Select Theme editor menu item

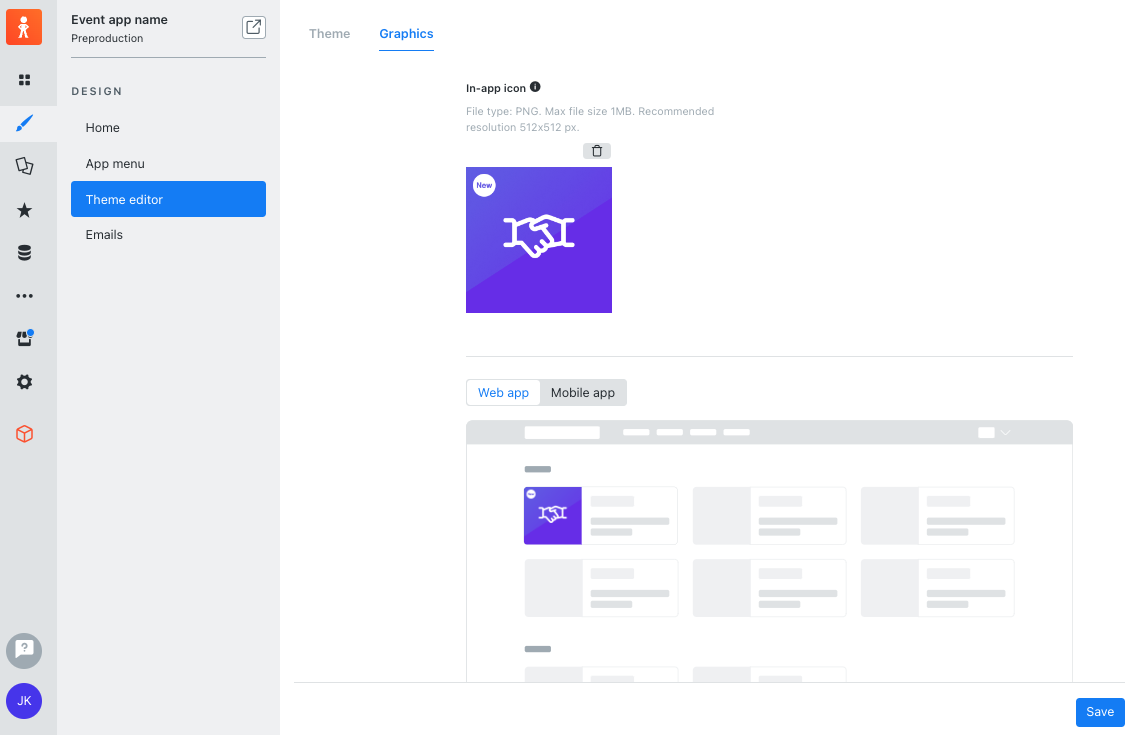(x=168, y=199)
